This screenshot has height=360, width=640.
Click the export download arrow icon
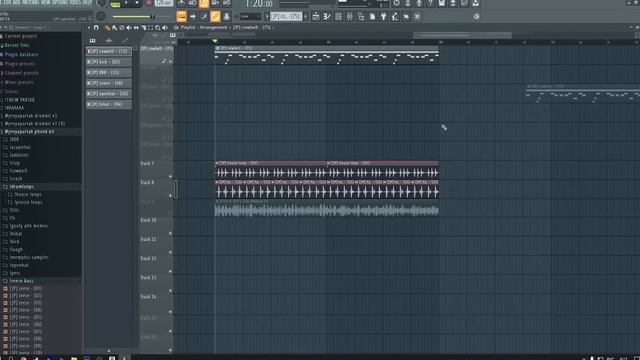point(476,3)
